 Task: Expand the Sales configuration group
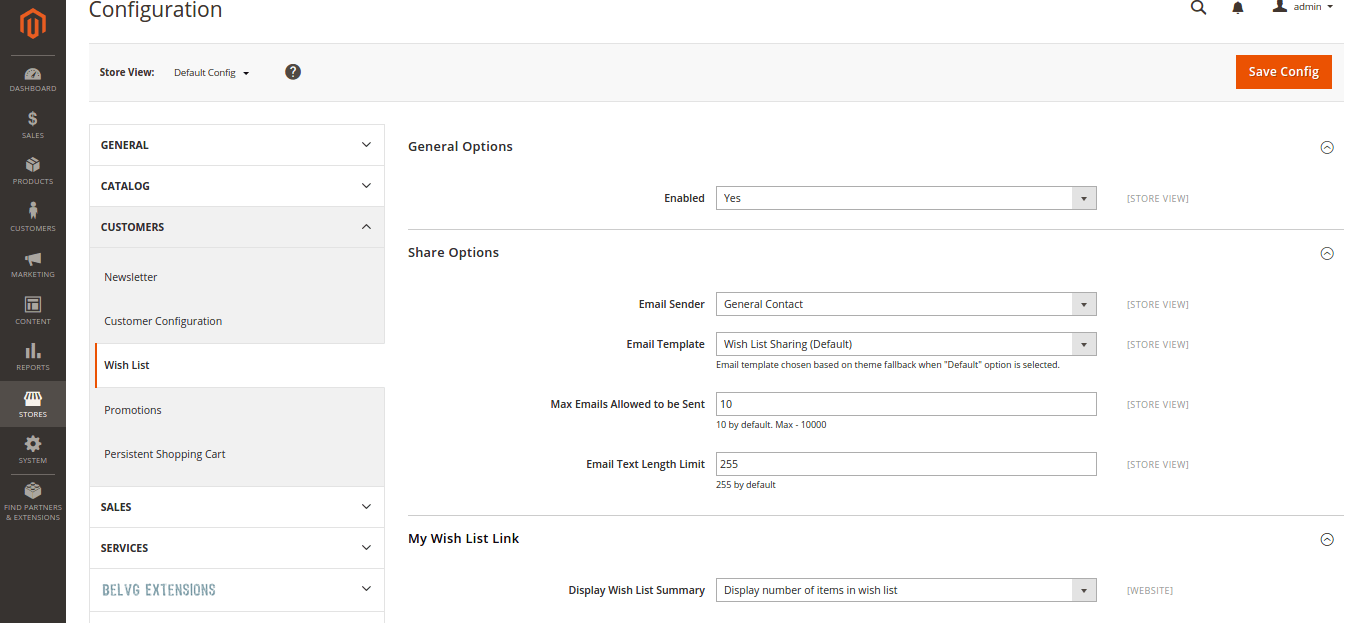pyautogui.click(x=236, y=507)
